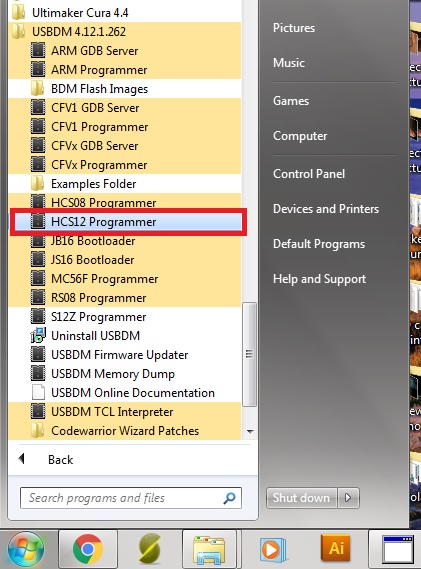Launch Adobe Illustrator from the taskbar
421x569 pixels.
pyautogui.click(x=336, y=548)
